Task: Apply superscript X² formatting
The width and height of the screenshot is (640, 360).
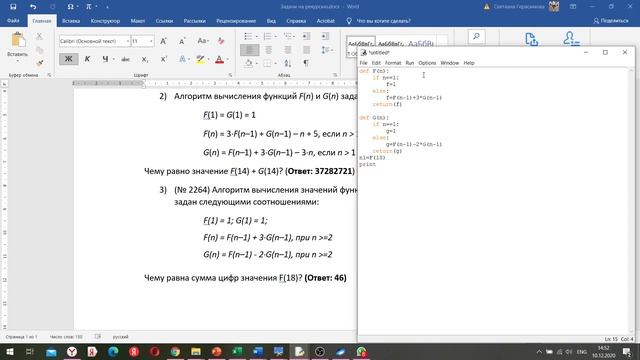Action: (x=163, y=60)
